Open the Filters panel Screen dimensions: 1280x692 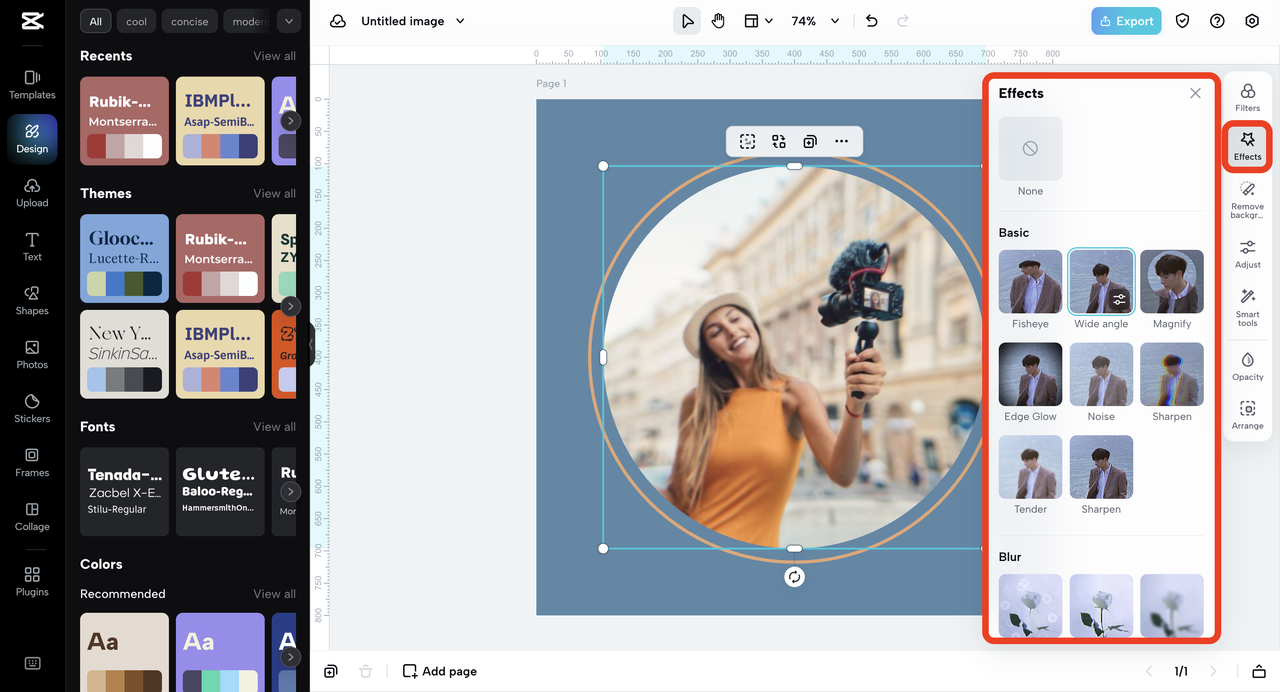coord(1247,97)
